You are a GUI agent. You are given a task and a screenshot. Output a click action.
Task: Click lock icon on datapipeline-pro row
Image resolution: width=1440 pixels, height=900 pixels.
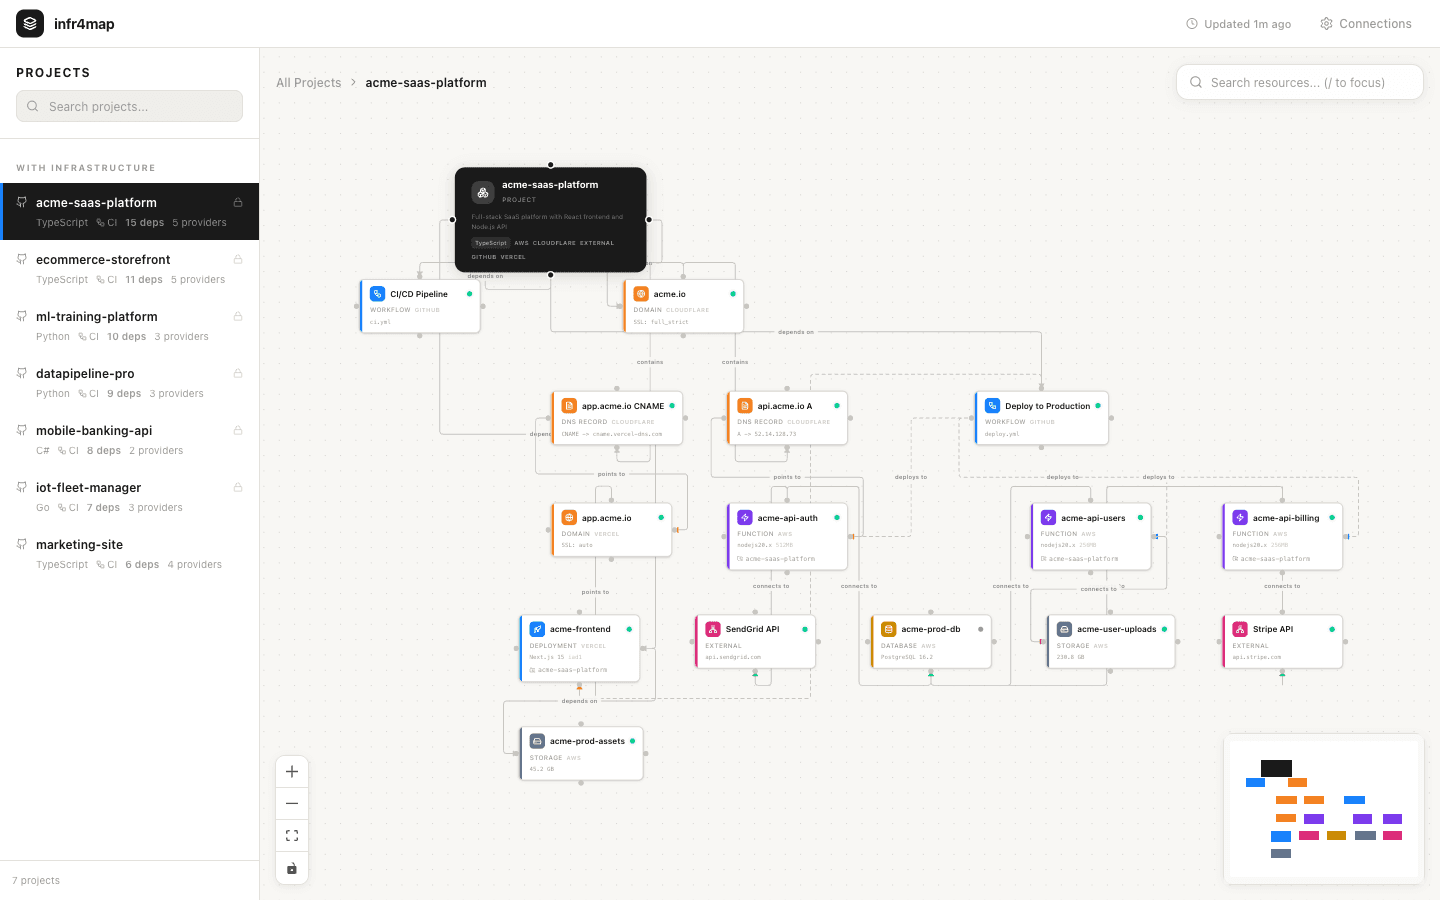(238, 373)
